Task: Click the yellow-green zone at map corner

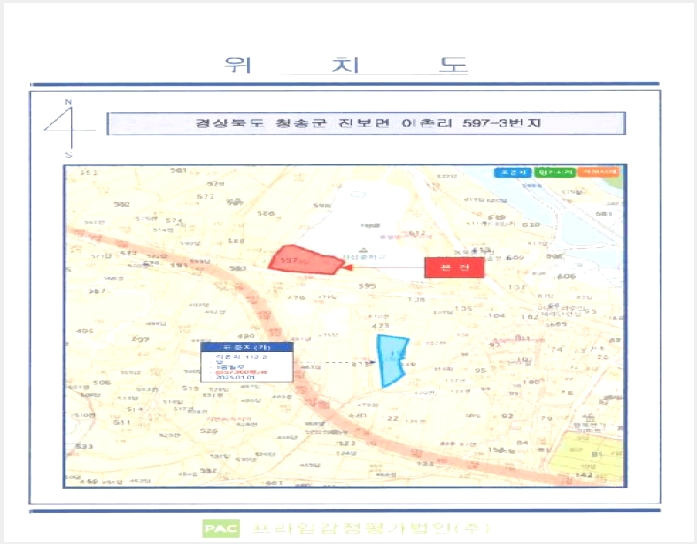Action: [x=586, y=455]
